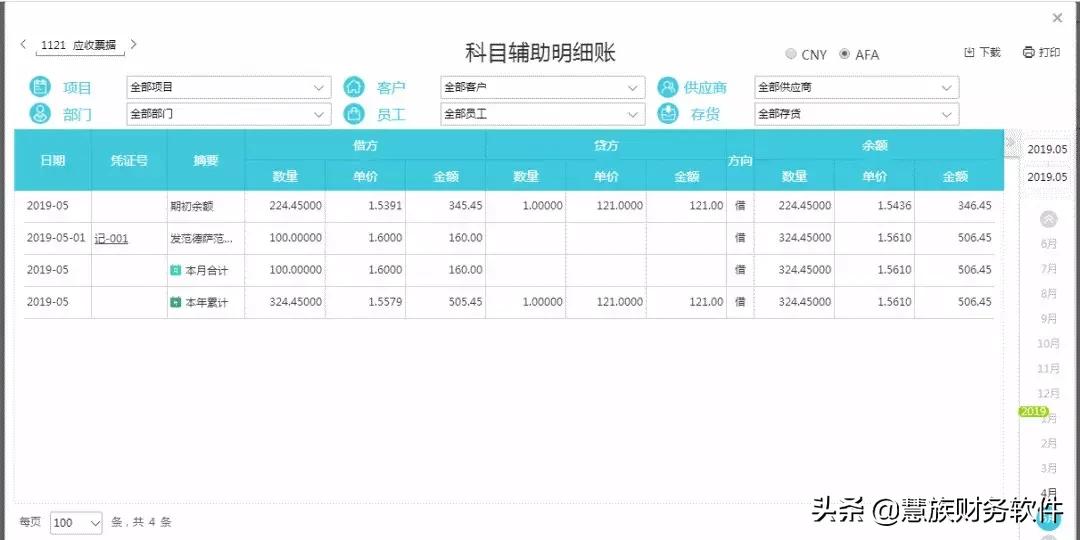This screenshot has height=540, width=1080.
Task: Click the 日期 column header
Action: point(53,160)
